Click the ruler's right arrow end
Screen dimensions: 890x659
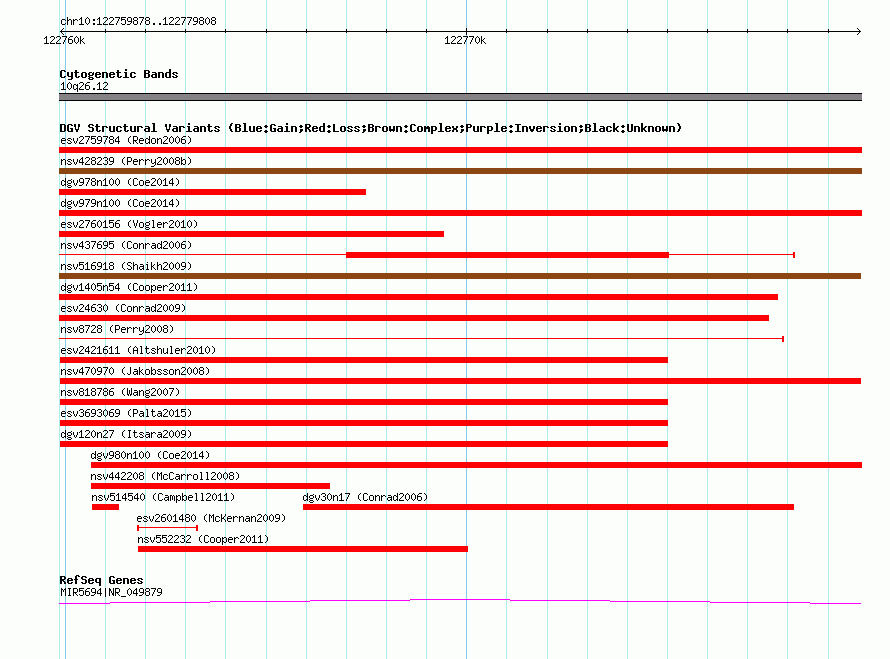859,31
